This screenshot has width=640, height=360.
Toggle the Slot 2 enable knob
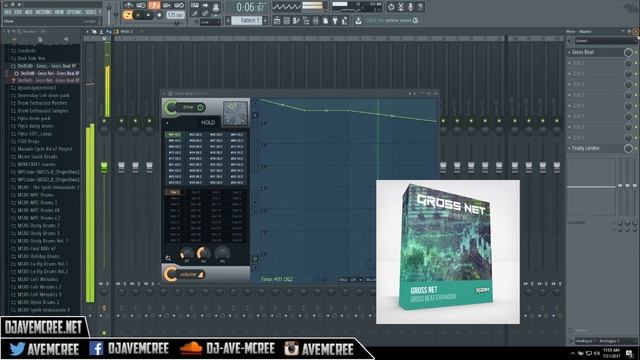pos(628,63)
